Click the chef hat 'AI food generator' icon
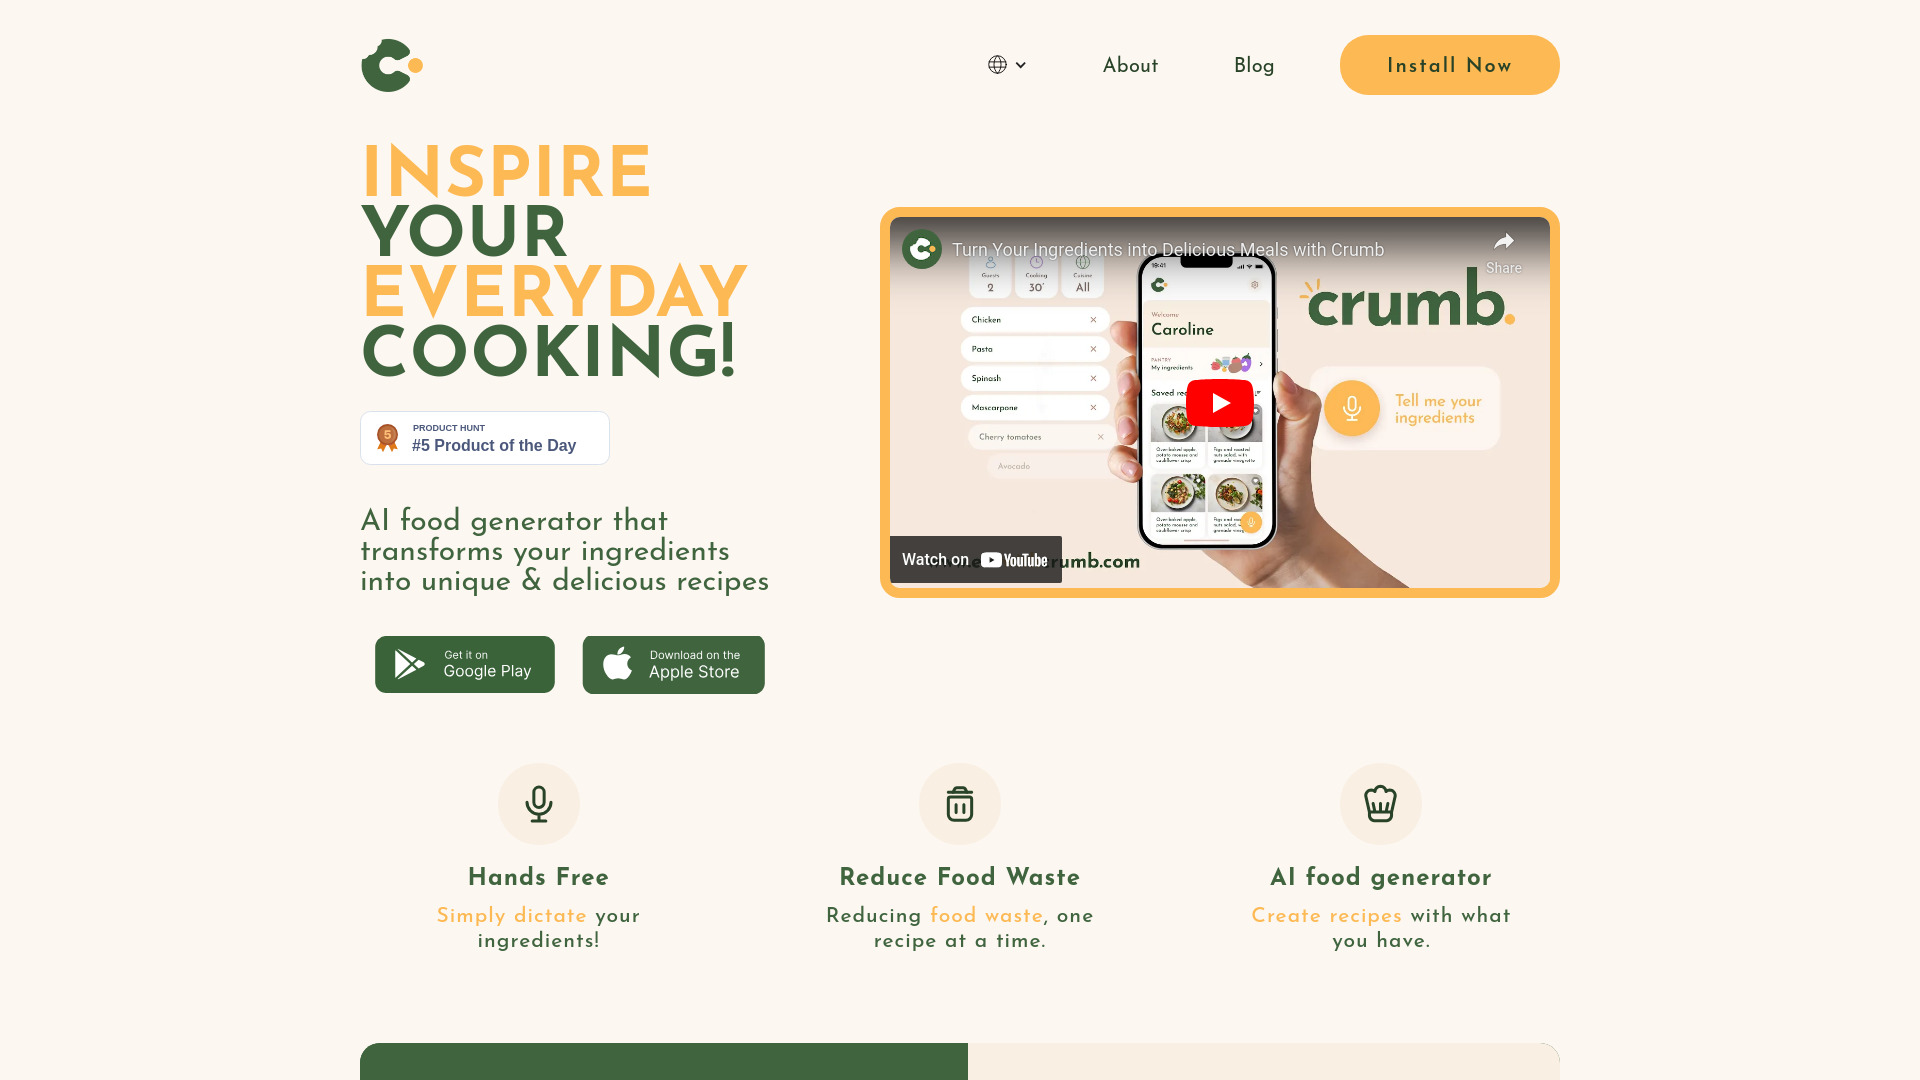The height and width of the screenshot is (1080, 1920). (1381, 804)
